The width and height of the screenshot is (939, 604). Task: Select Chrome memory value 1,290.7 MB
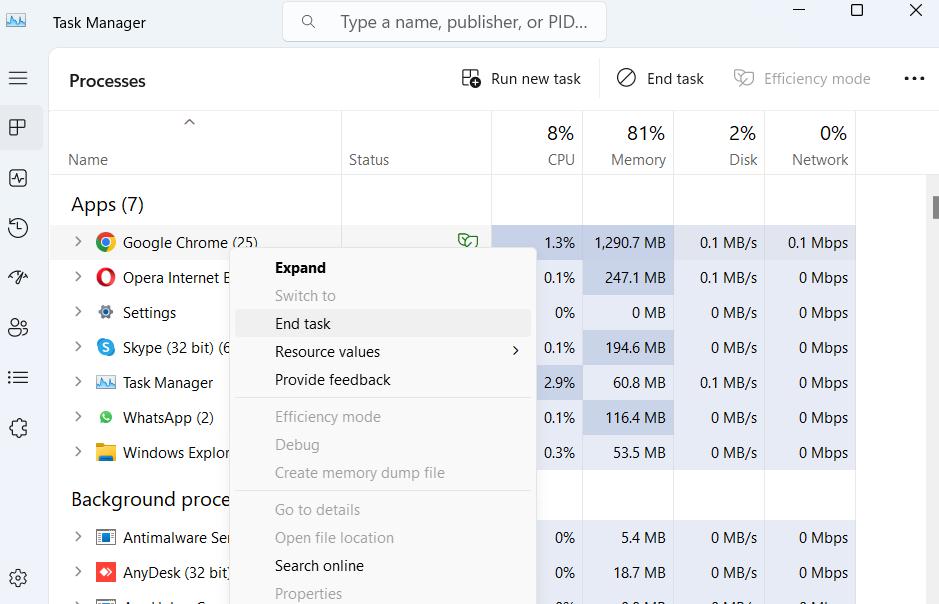tap(629, 242)
